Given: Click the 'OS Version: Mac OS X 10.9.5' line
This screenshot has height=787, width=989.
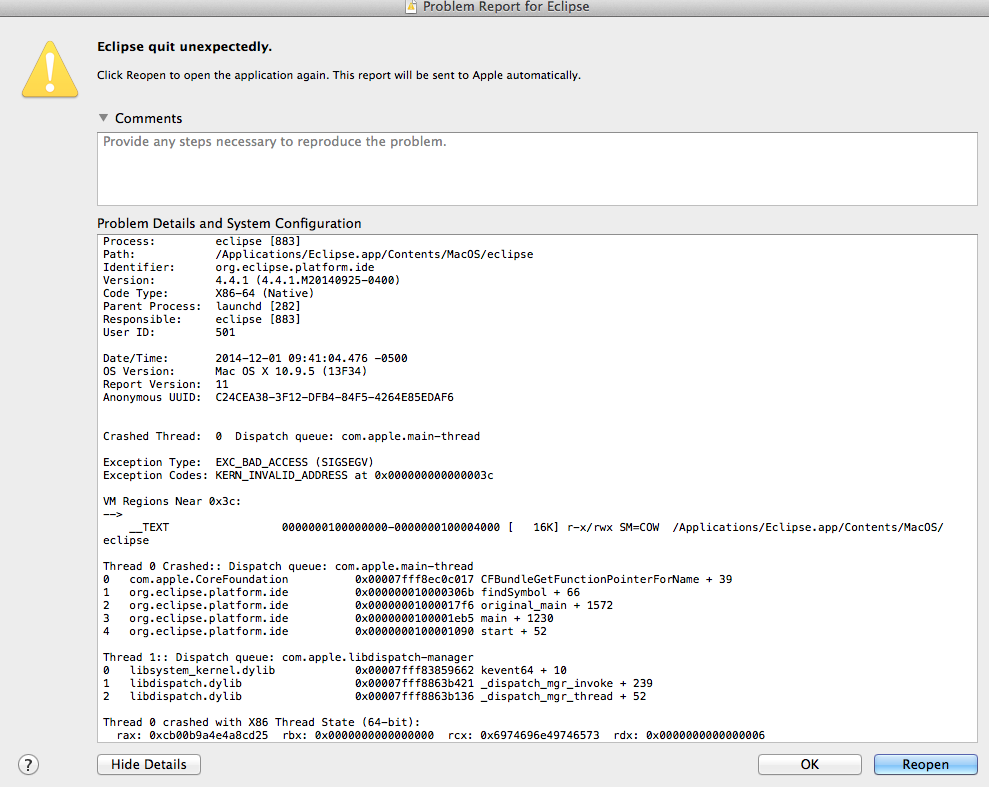Looking at the screenshot, I should coord(235,371).
